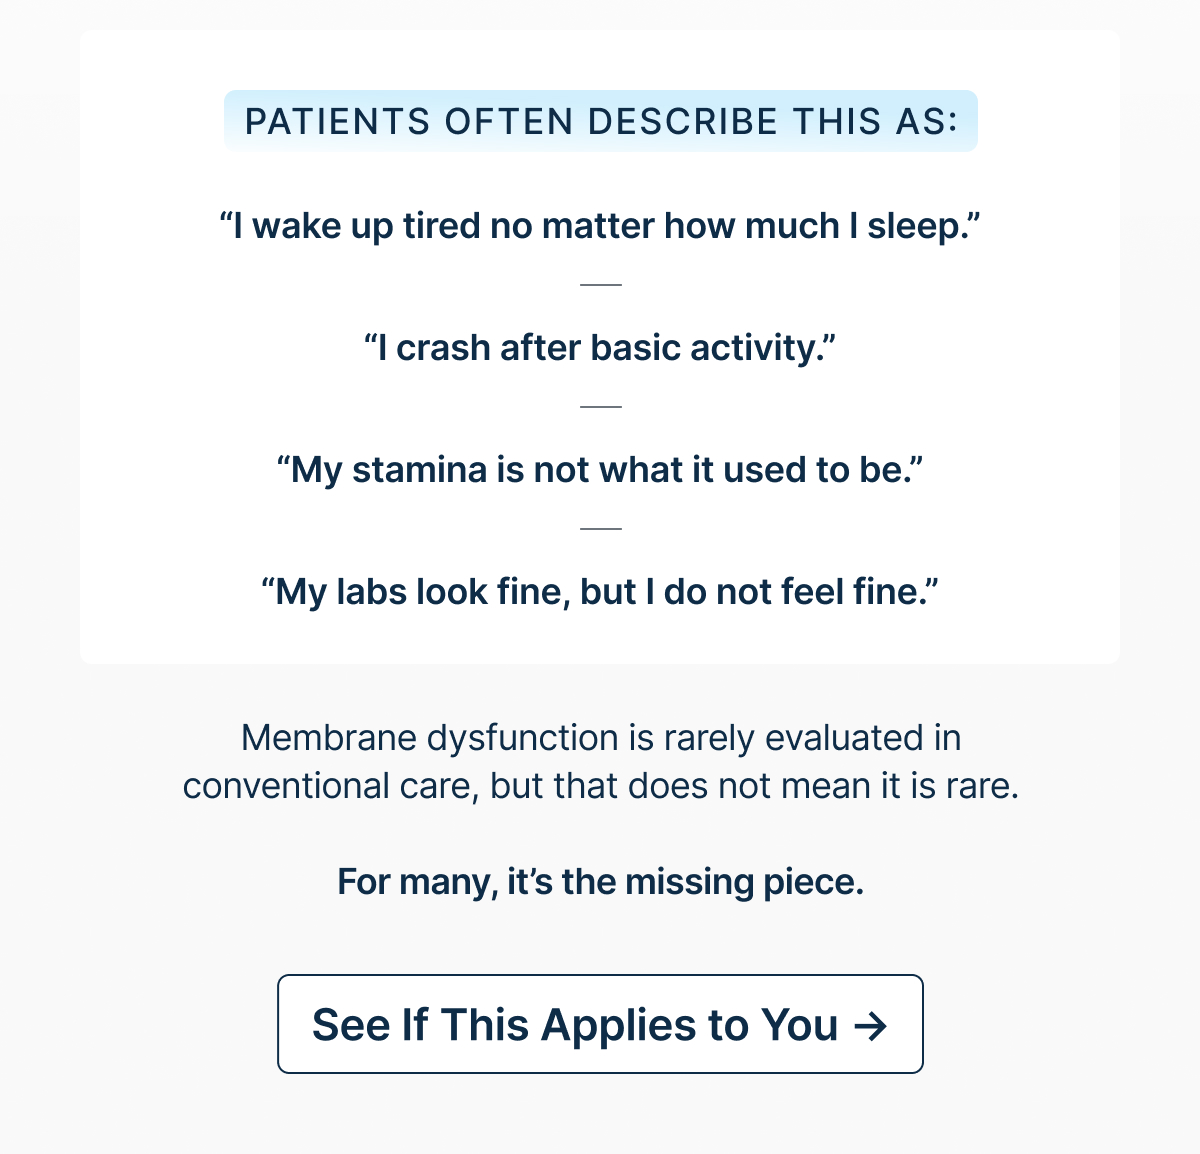Click the 'For many, it's the missing piece.' text

click(x=600, y=882)
